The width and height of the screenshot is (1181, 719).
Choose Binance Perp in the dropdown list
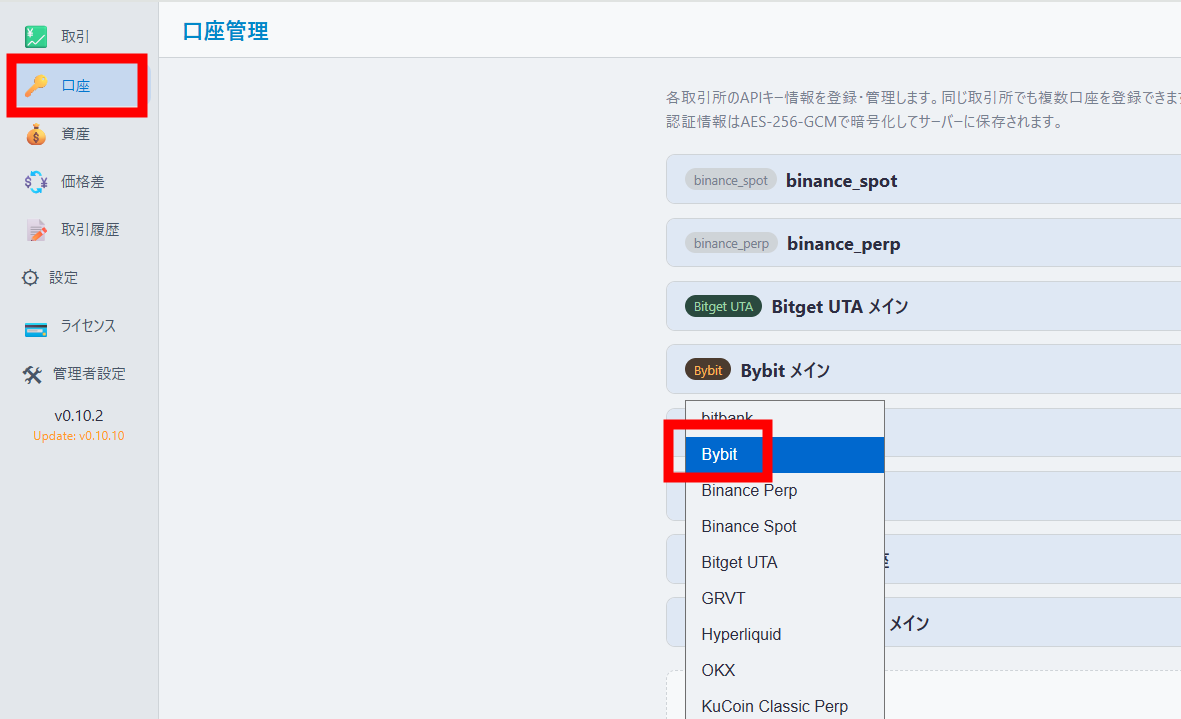pyautogui.click(x=749, y=490)
